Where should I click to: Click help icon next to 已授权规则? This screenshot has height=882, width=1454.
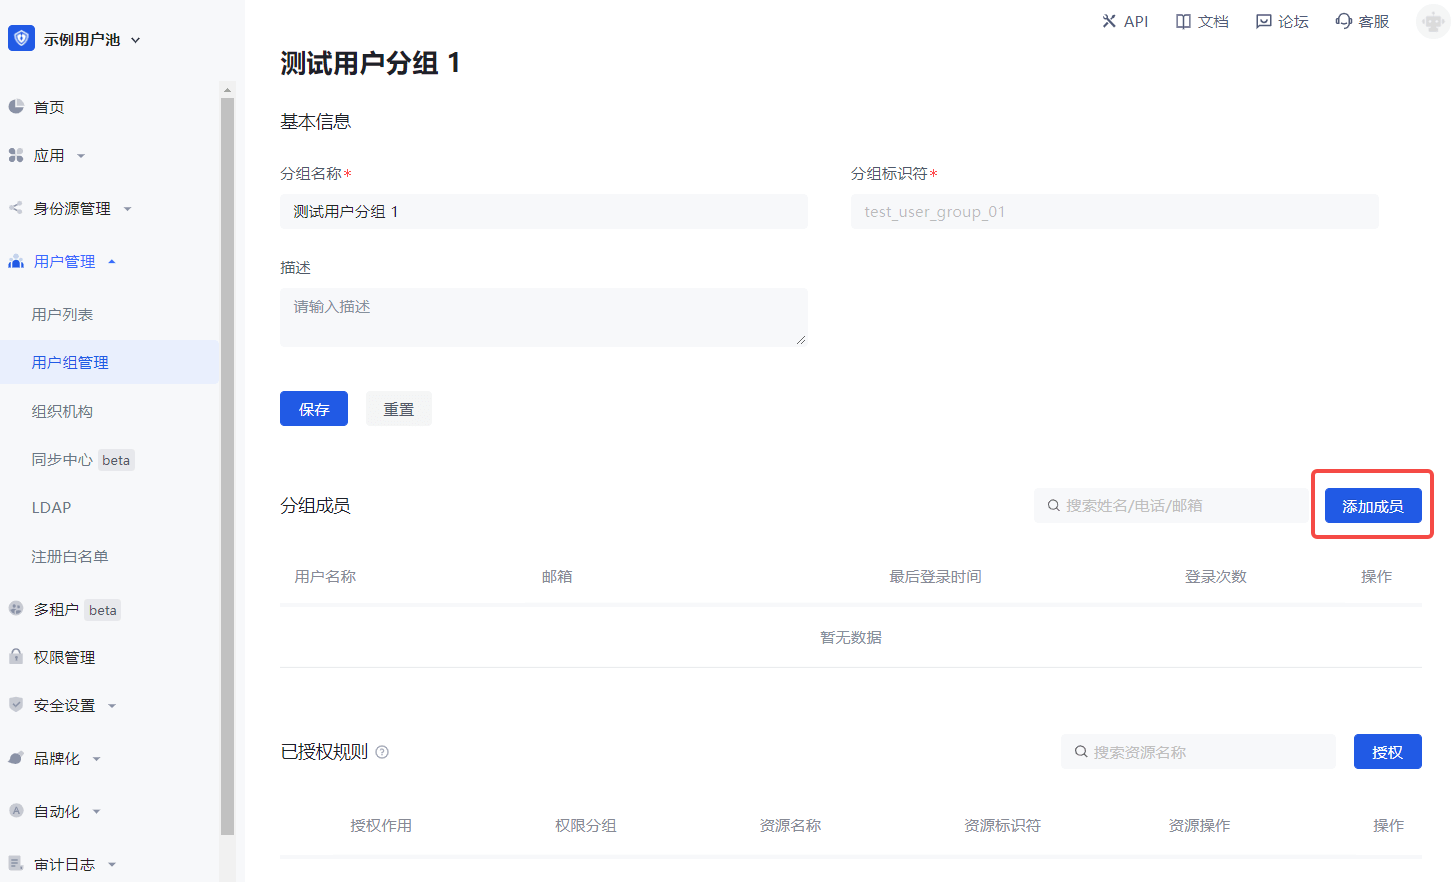pyautogui.click(x=382, y=752)
